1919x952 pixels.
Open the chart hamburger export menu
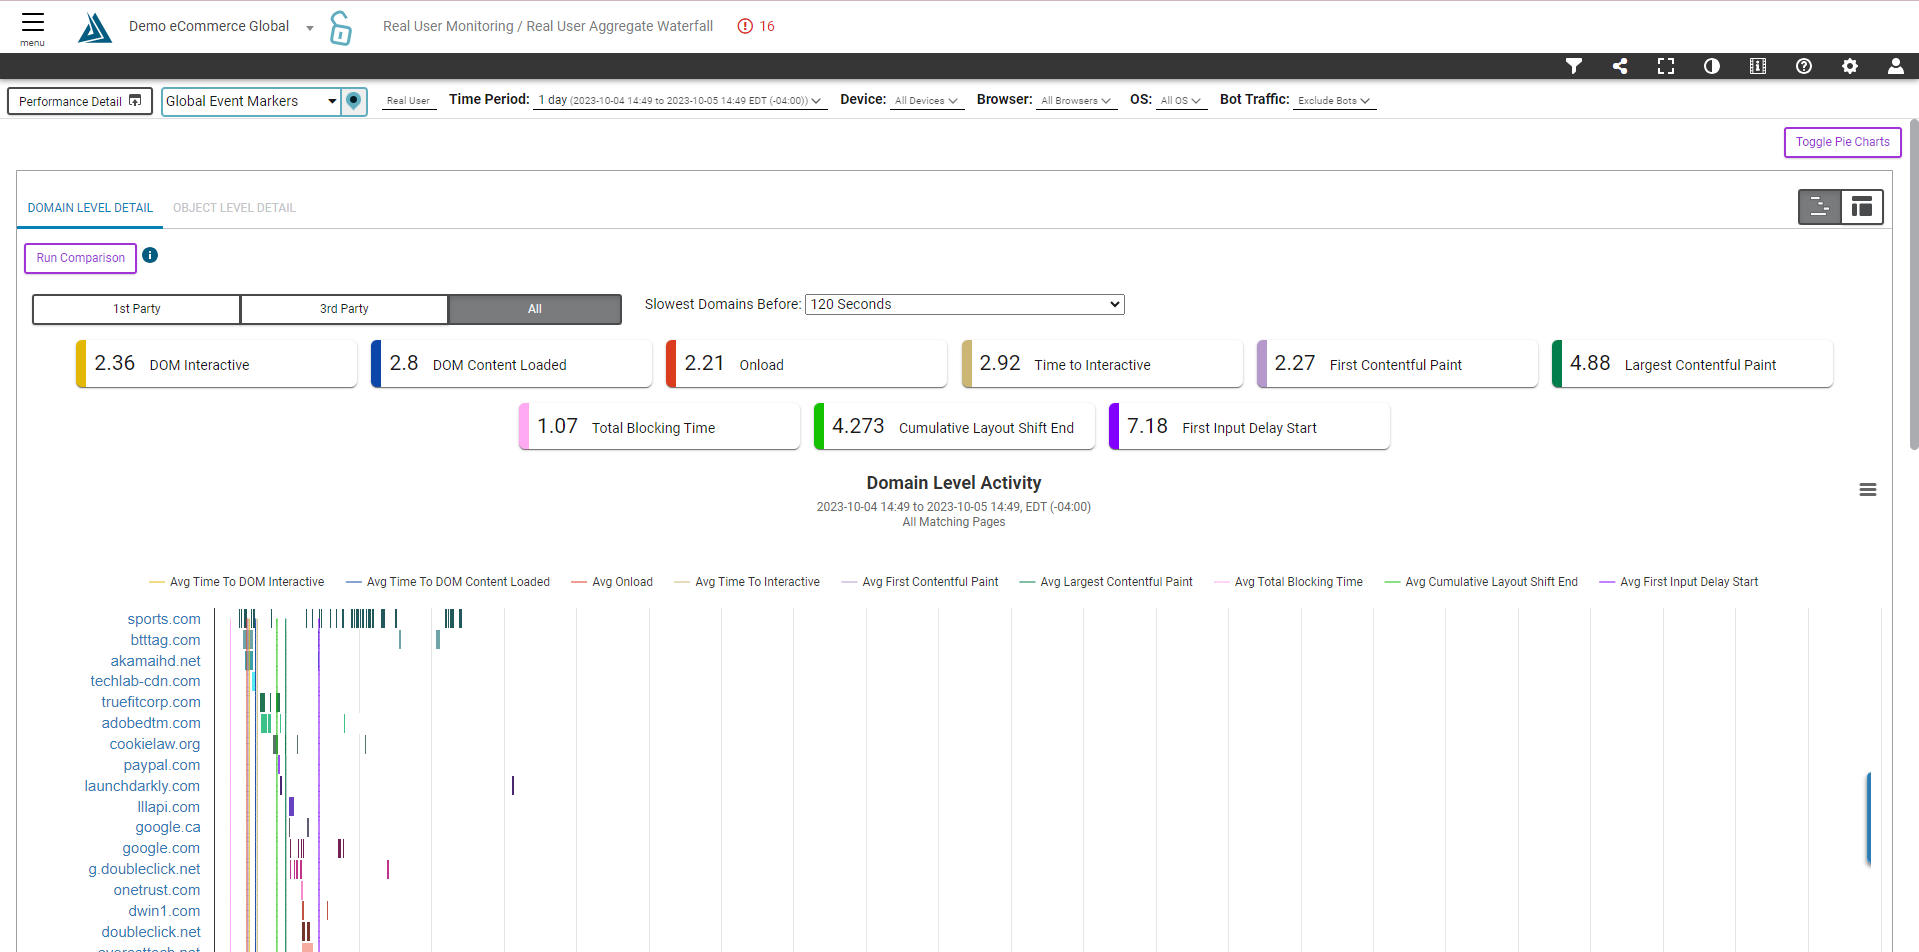click(x=1867, y=490)
